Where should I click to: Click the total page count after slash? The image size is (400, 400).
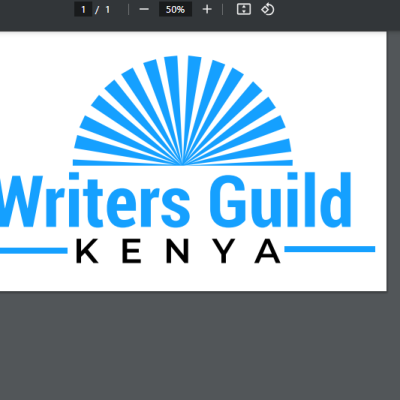pos(107,10)
